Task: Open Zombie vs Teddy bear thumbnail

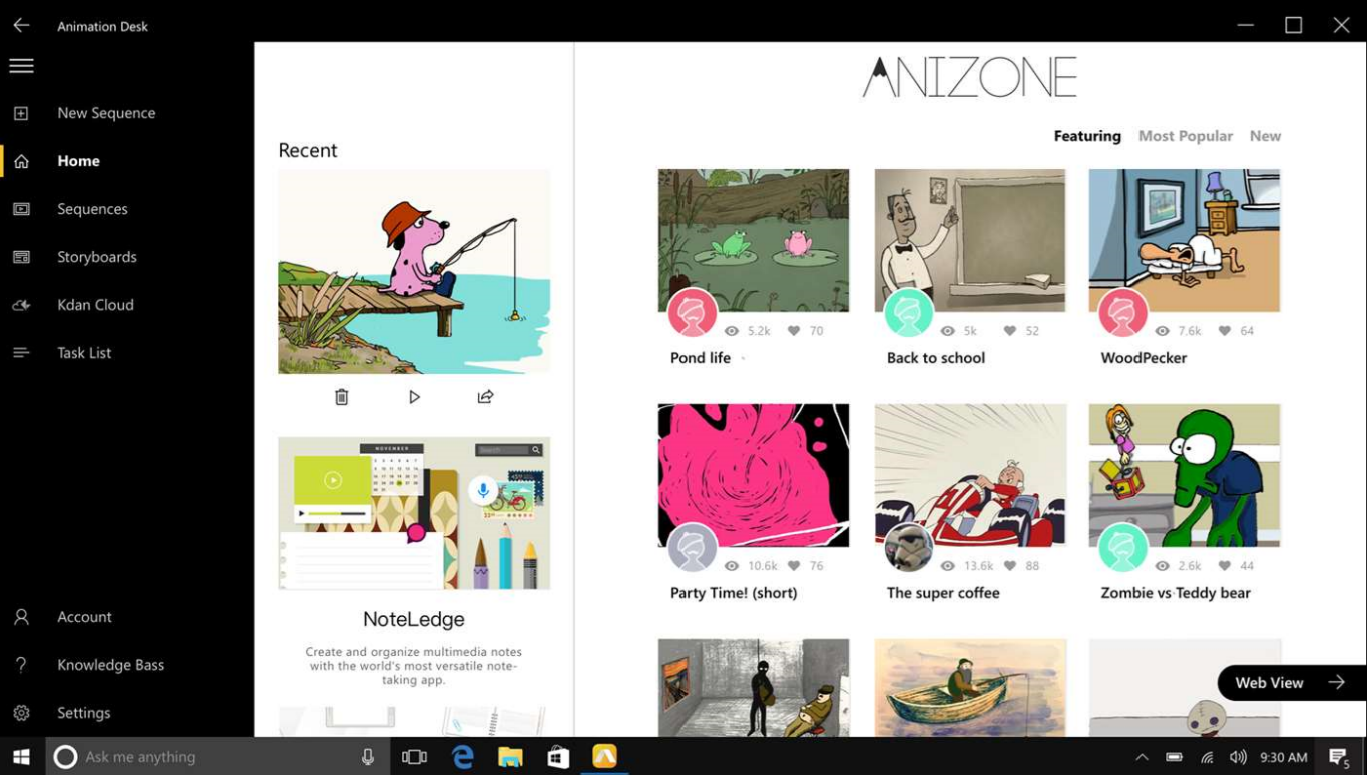Action: 1184,475
